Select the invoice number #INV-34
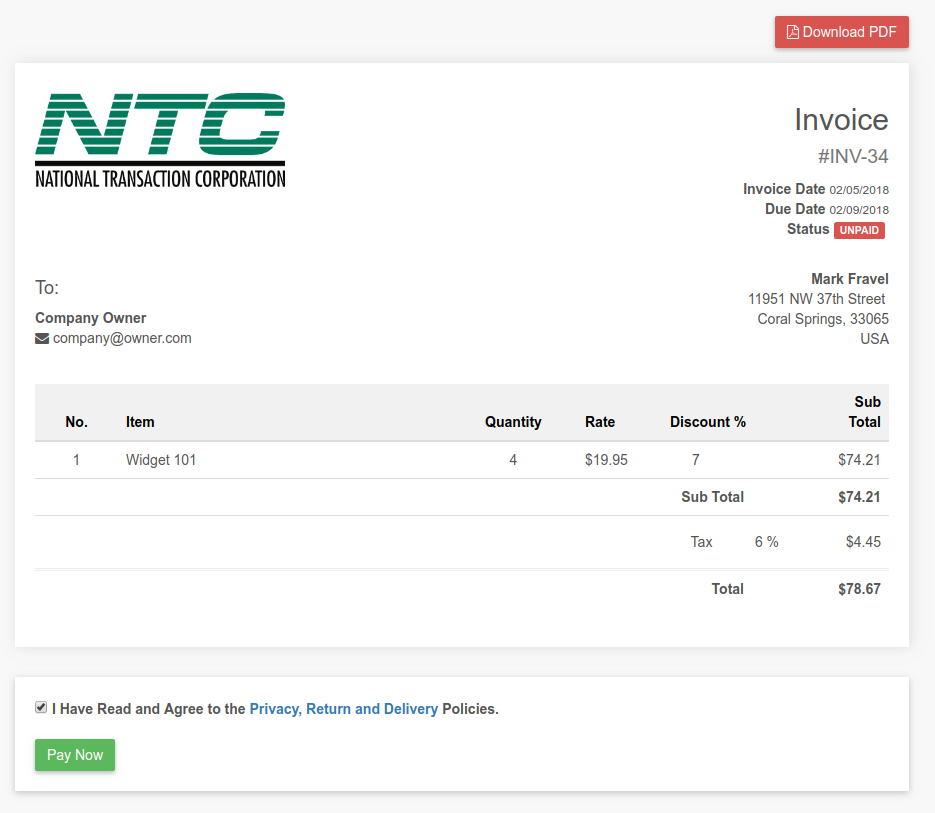This screenshot has width=935, height=813. coord(852,156)
